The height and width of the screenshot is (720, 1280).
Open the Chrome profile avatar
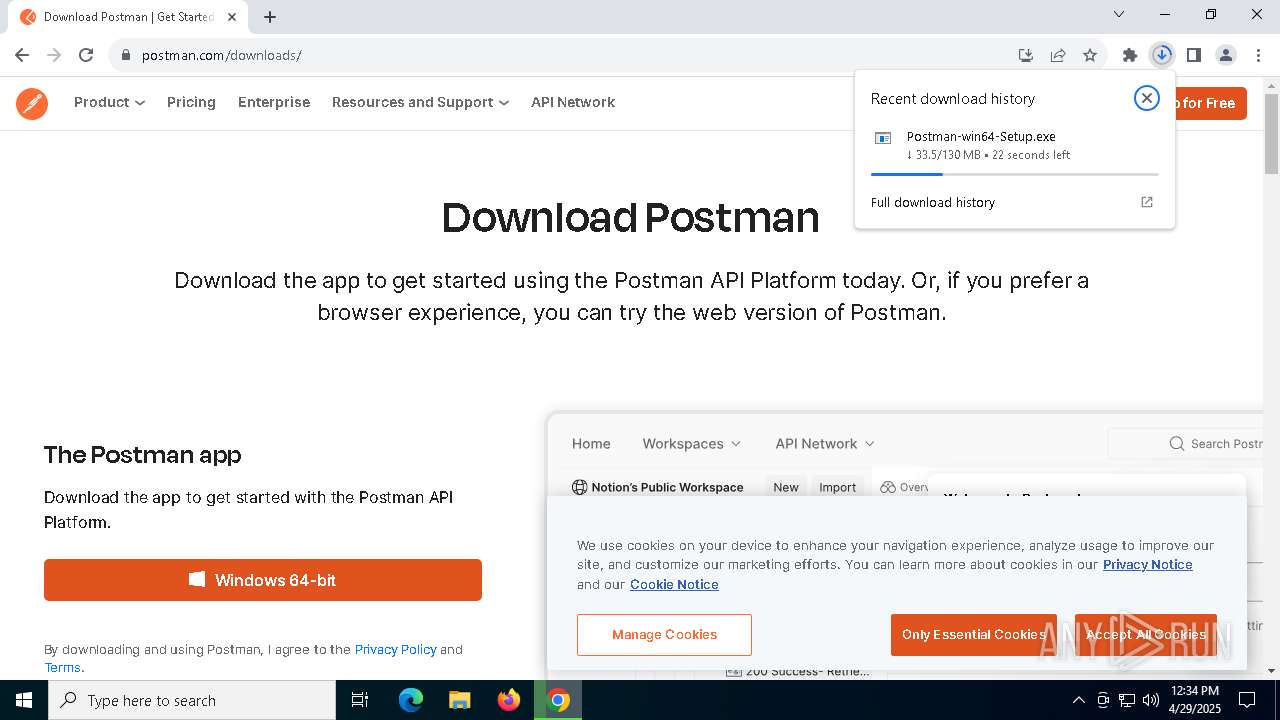point(1226,55)
